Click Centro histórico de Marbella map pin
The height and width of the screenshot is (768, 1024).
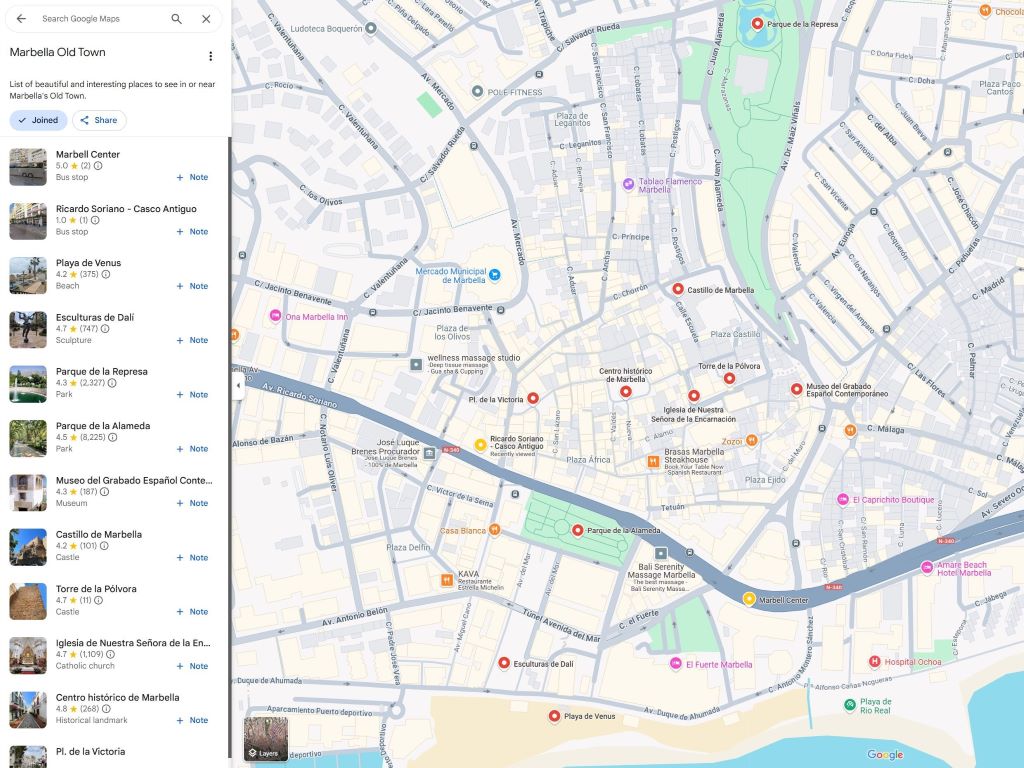(626, 392)
